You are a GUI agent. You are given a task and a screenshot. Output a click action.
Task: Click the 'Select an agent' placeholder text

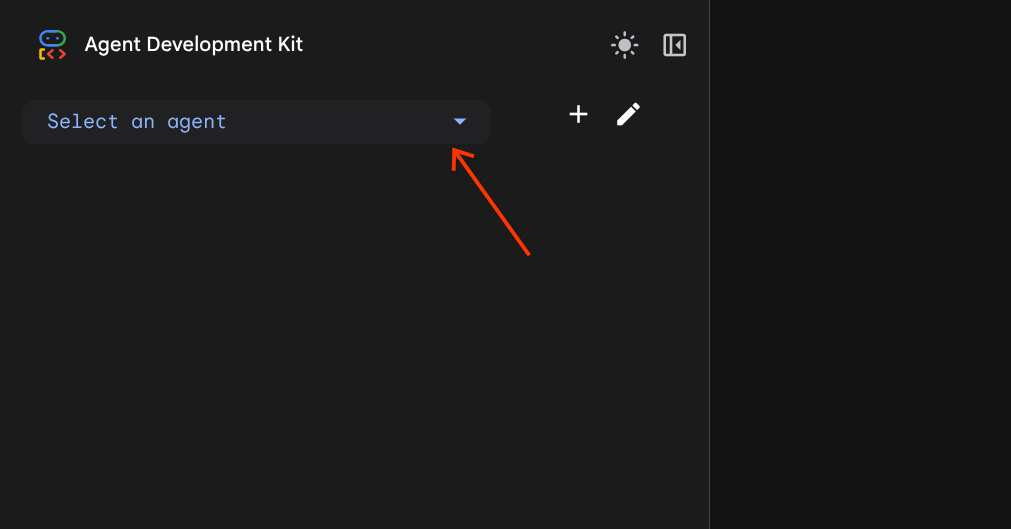[x=137, y=122]
